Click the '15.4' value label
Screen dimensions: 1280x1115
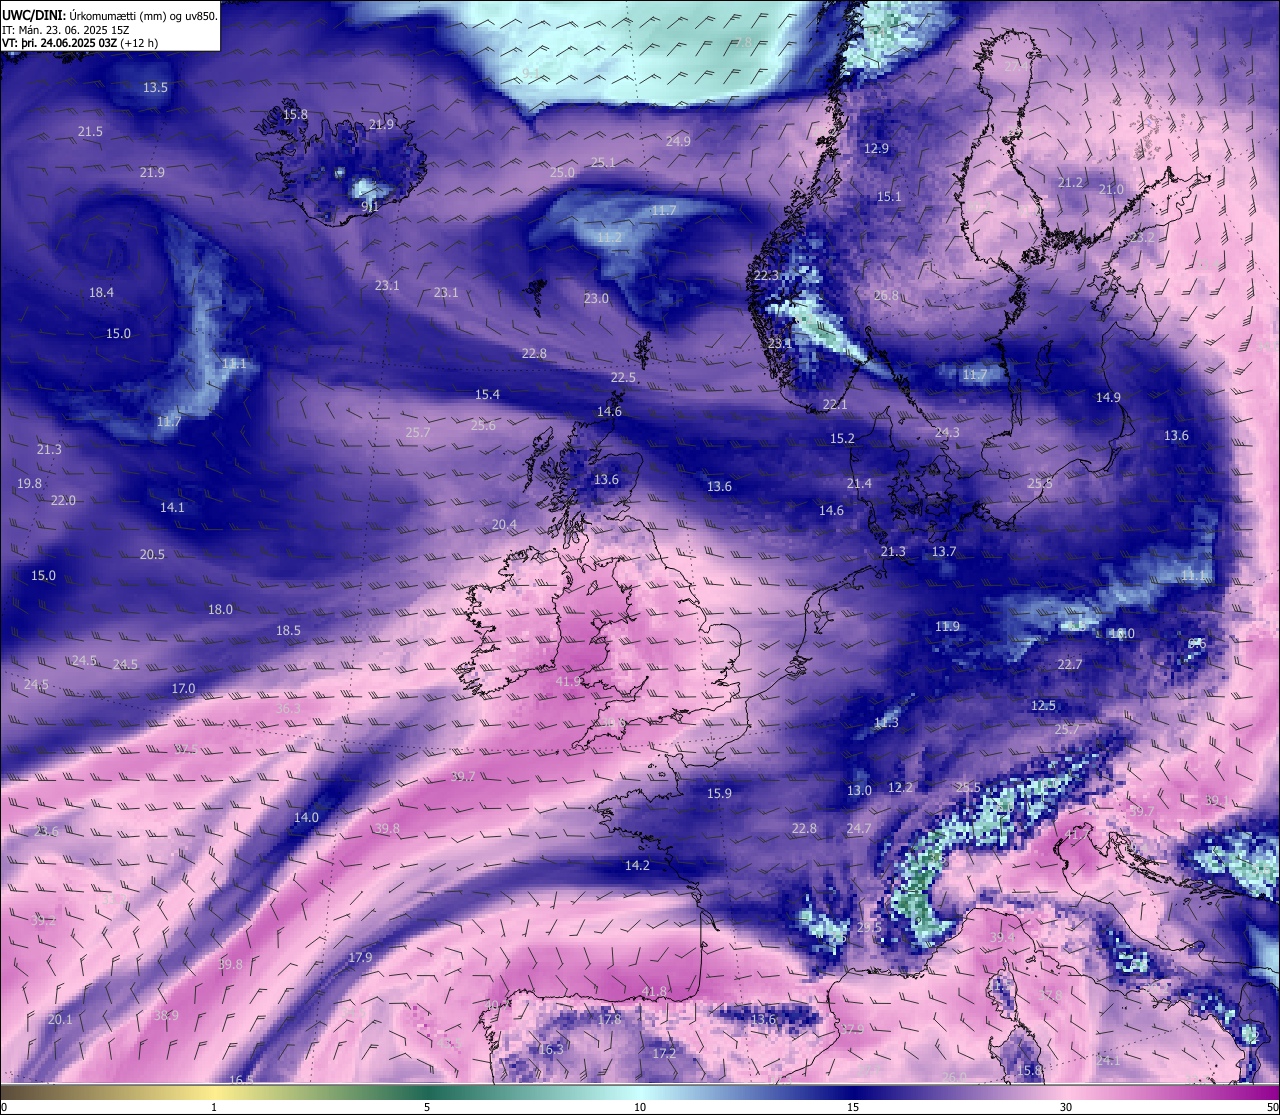click(487, 395)
